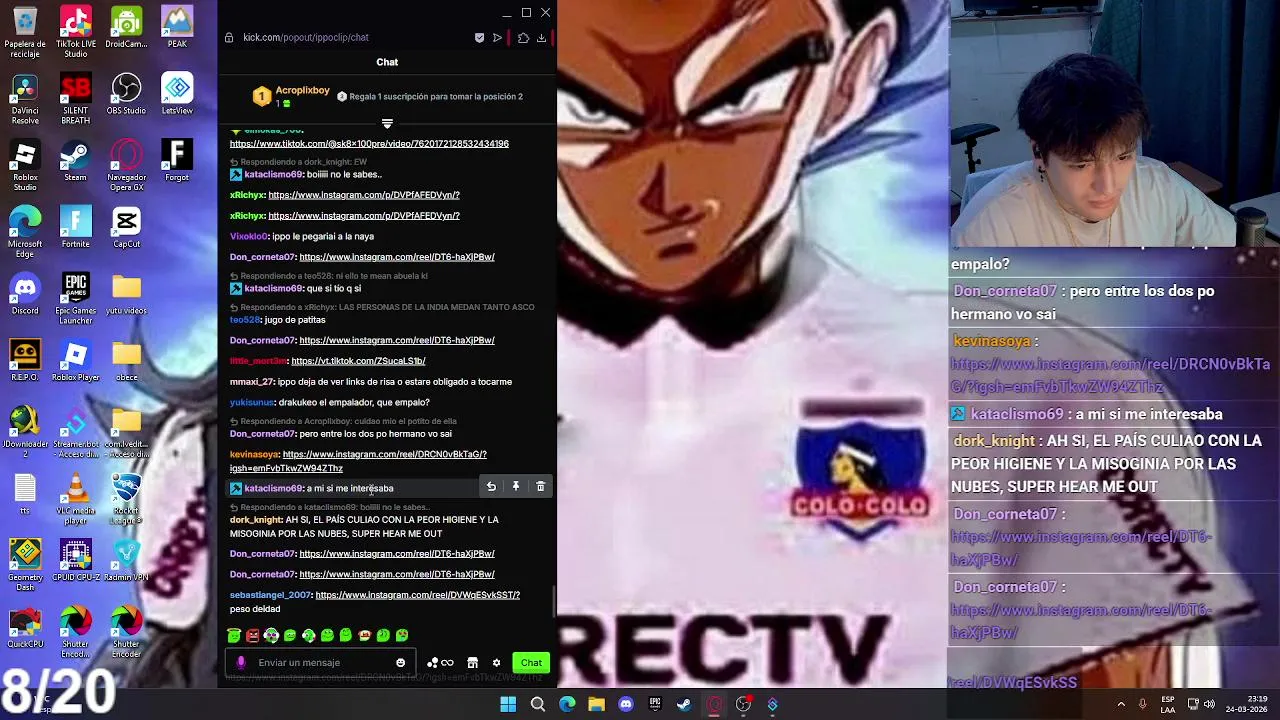Open Discord desktop shortcut
This screenshot has height=720, width=1280.
(25, 294)
